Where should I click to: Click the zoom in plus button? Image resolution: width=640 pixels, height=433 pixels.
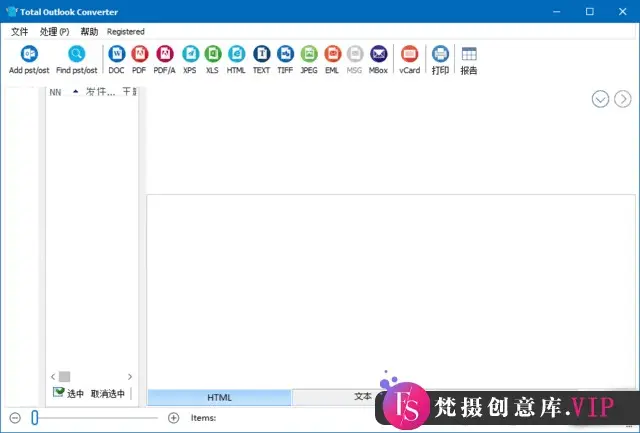[x=173, y=418]
